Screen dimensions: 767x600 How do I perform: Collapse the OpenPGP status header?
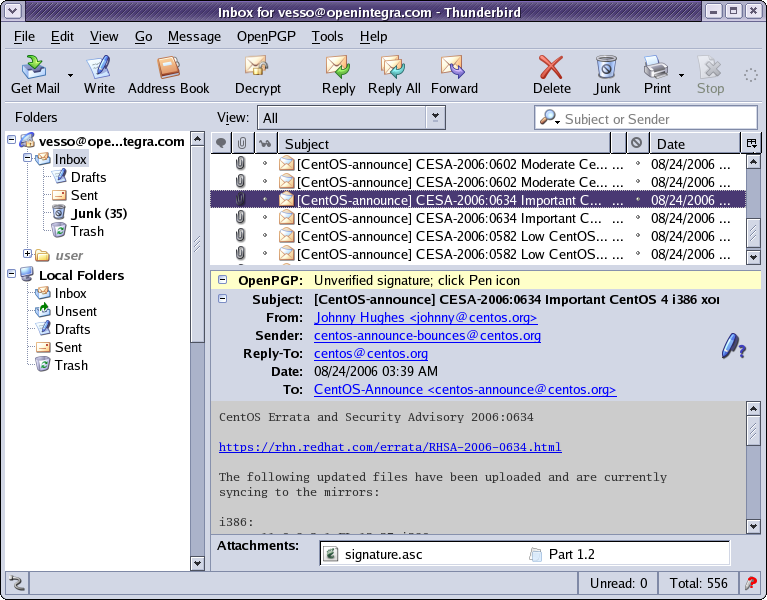(x=223, y=280)
